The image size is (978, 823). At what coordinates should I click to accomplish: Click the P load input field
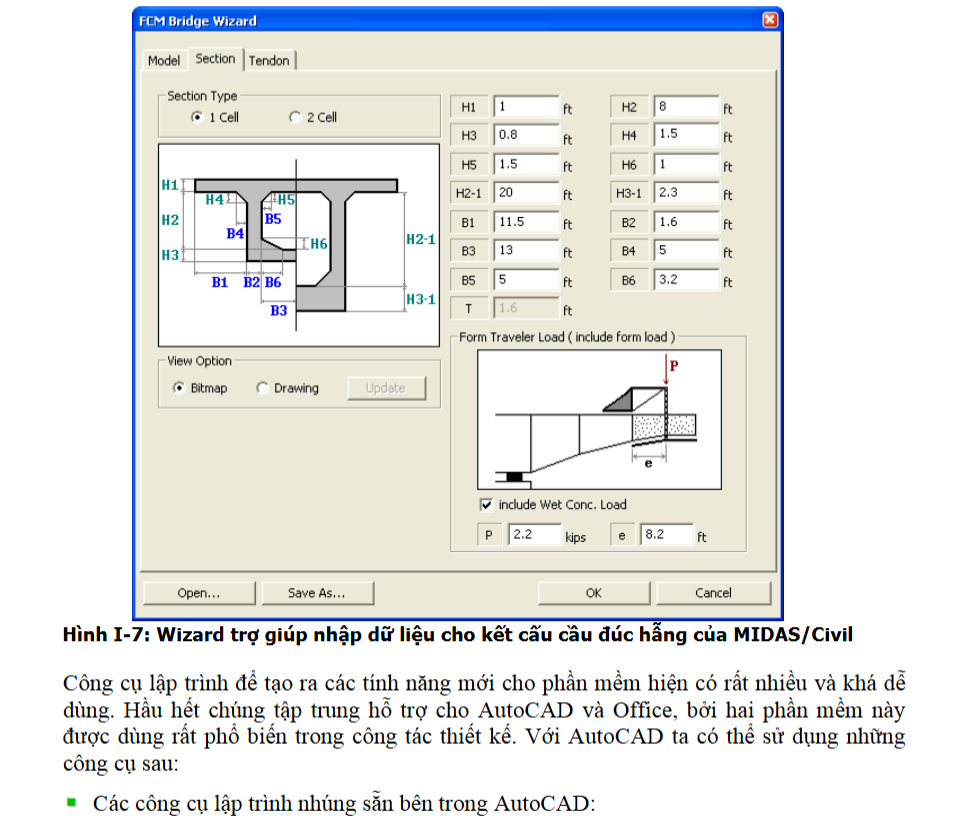[x=534, y=535]
